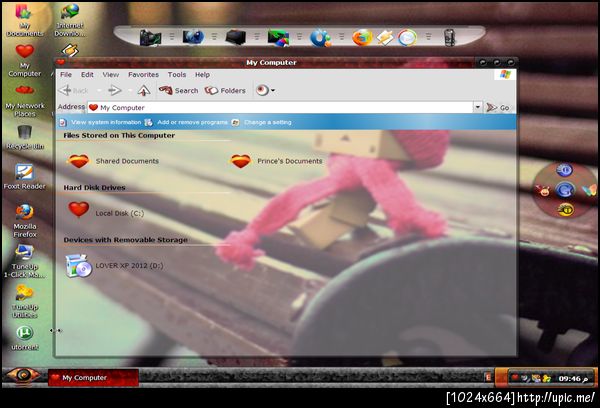Select LOVER XP 2012 (D:) disc drive
Image resolution: width=600 pixels, height=408 pixels.
click(x=114, y=265)
